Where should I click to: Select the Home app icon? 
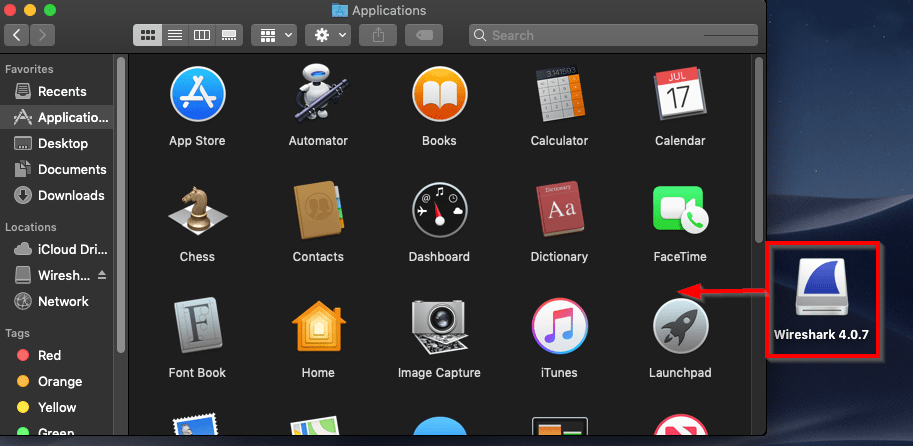pos(319,326)
